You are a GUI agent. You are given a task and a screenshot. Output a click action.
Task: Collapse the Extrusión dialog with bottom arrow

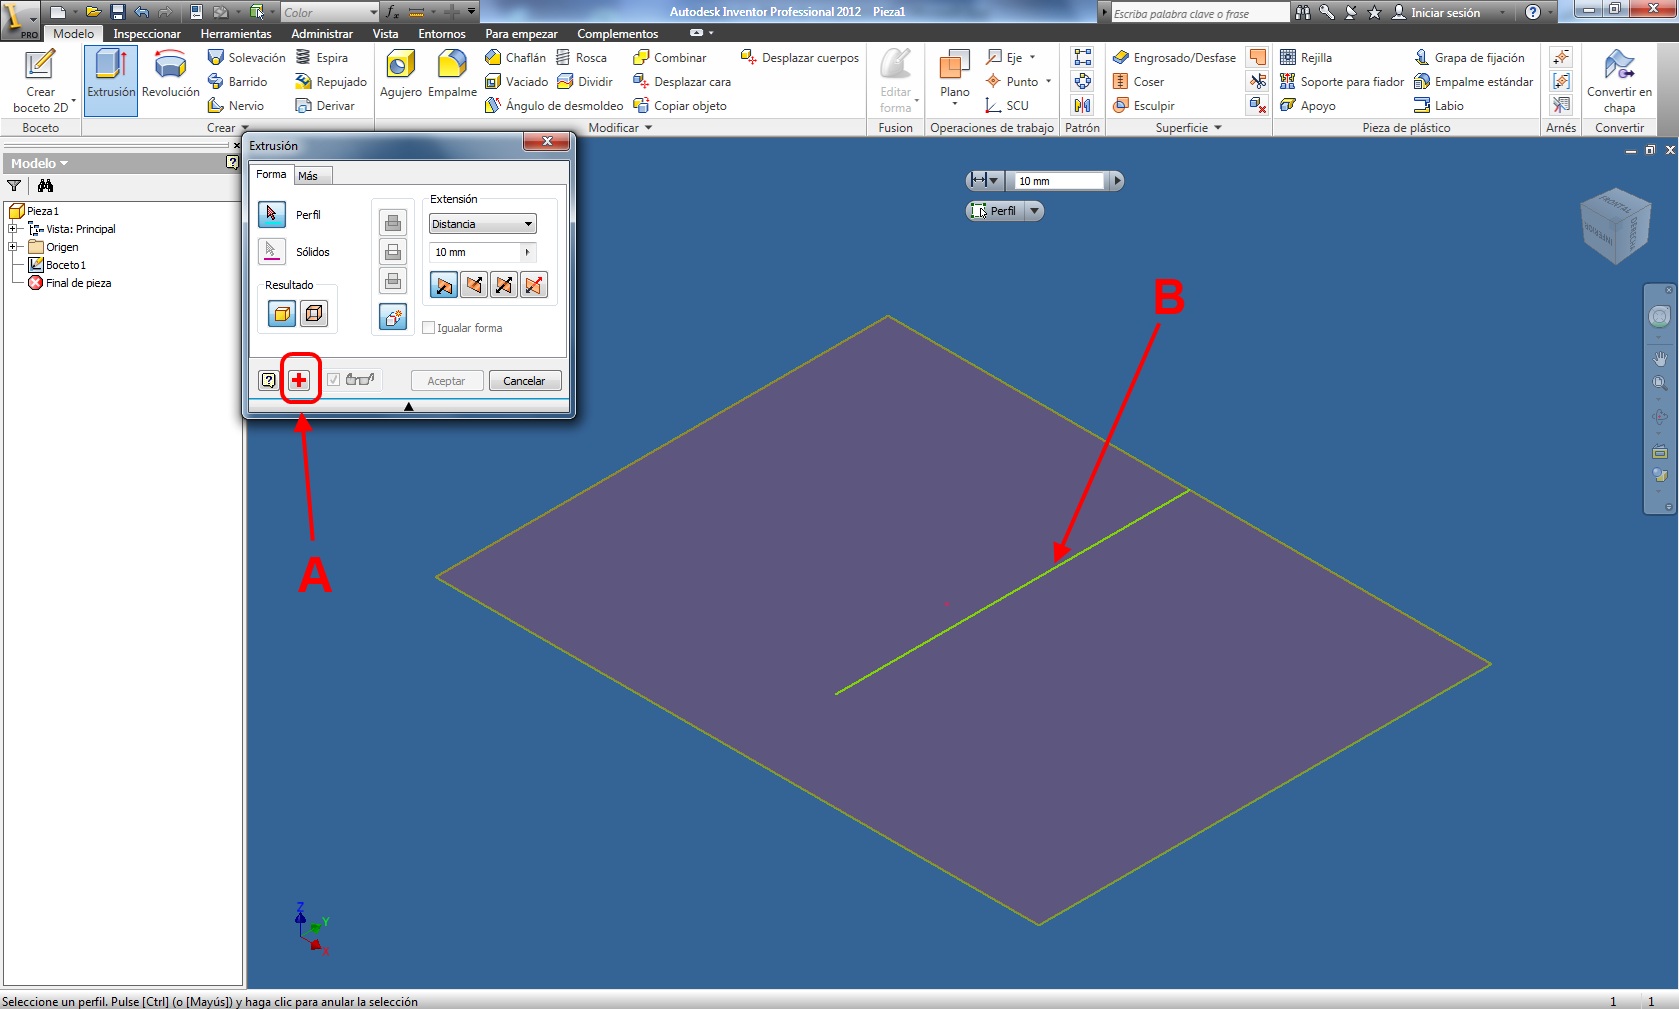[408, 406]
